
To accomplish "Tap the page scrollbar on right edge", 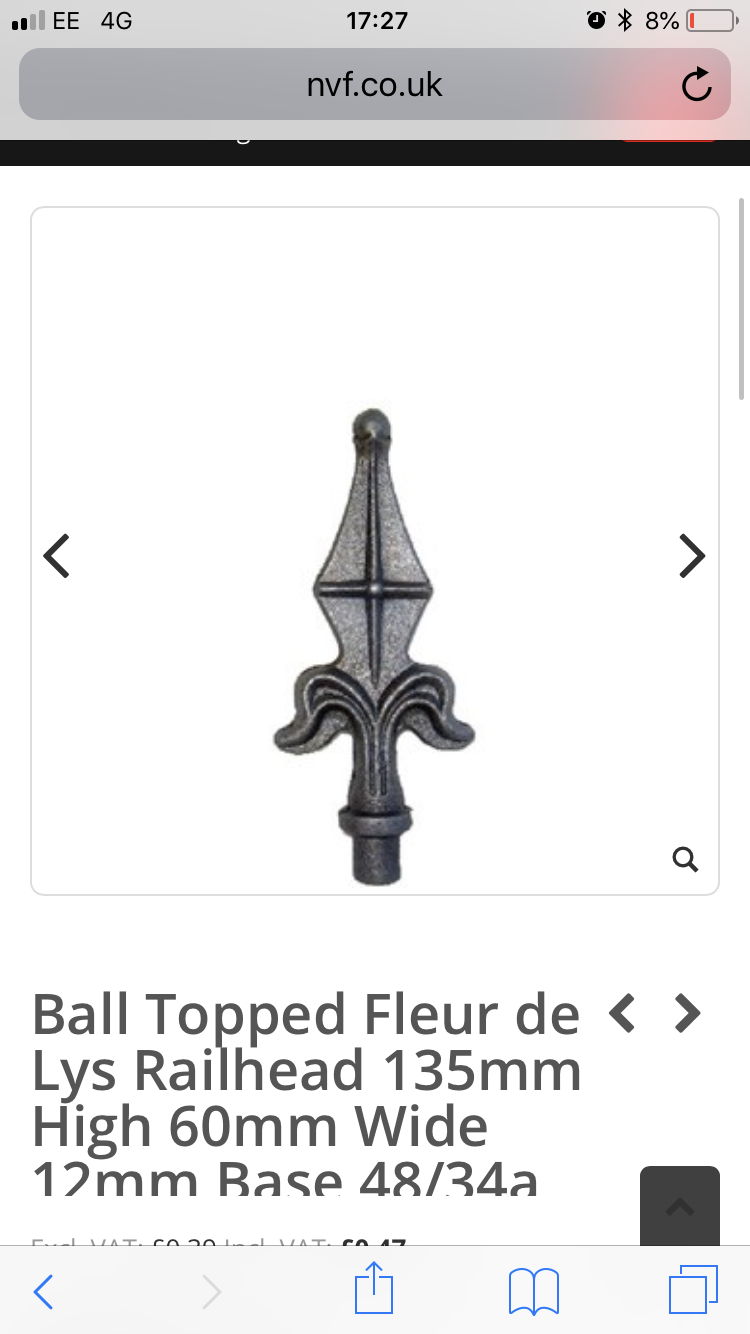I will 741,300.
